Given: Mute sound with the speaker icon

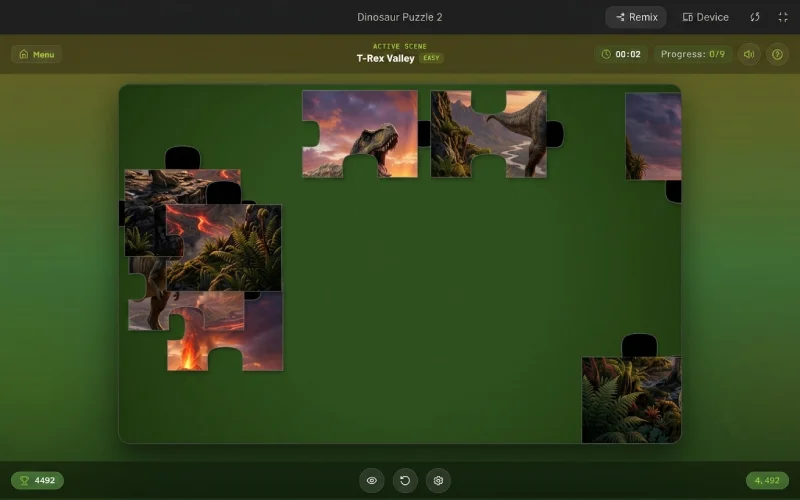Looking at the screenshot, I should pyautogui.click(x=749, y=54).
